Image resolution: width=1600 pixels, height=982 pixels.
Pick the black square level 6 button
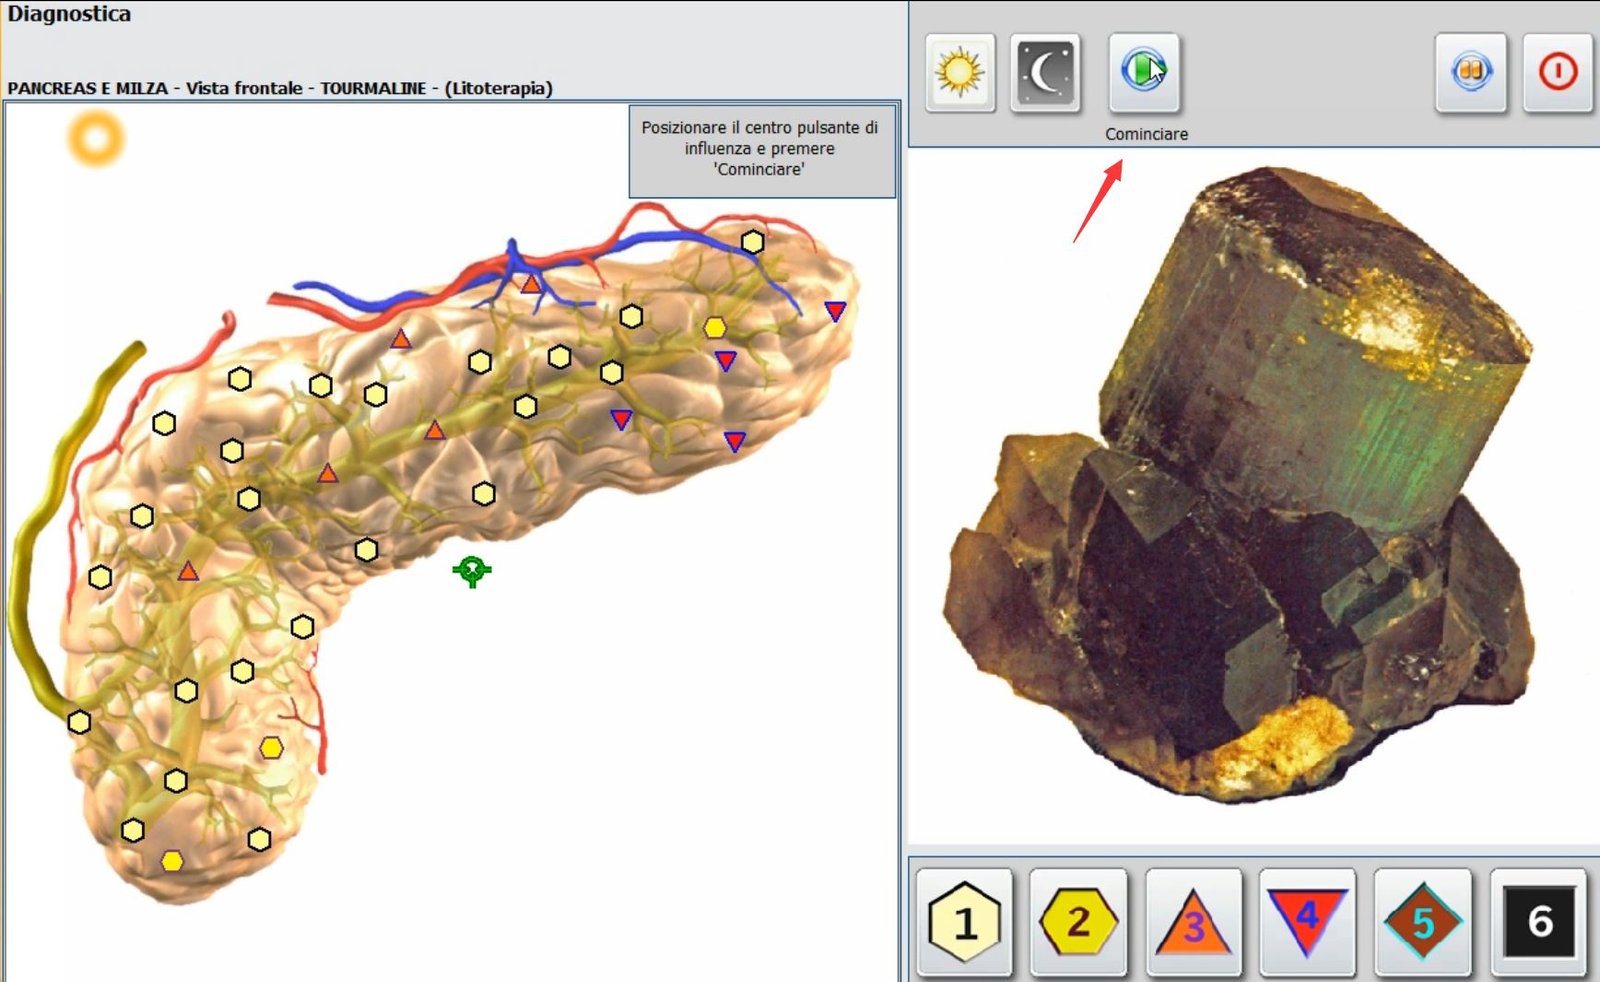1539,921
